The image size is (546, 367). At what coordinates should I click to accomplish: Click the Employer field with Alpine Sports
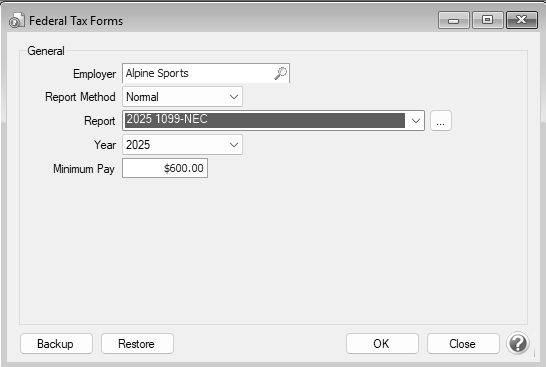point(206,73)
